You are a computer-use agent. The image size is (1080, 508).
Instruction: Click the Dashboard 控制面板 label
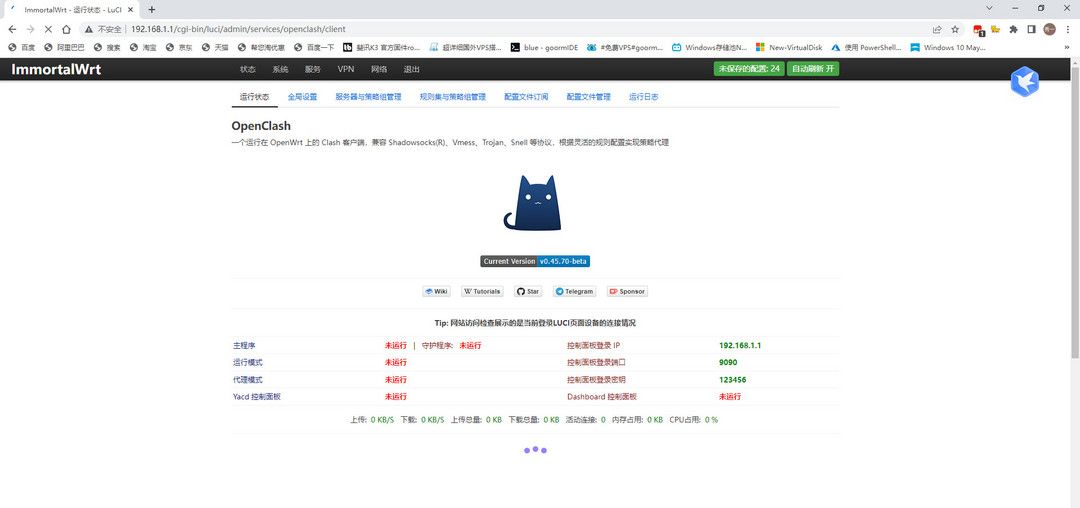[602, 397]
